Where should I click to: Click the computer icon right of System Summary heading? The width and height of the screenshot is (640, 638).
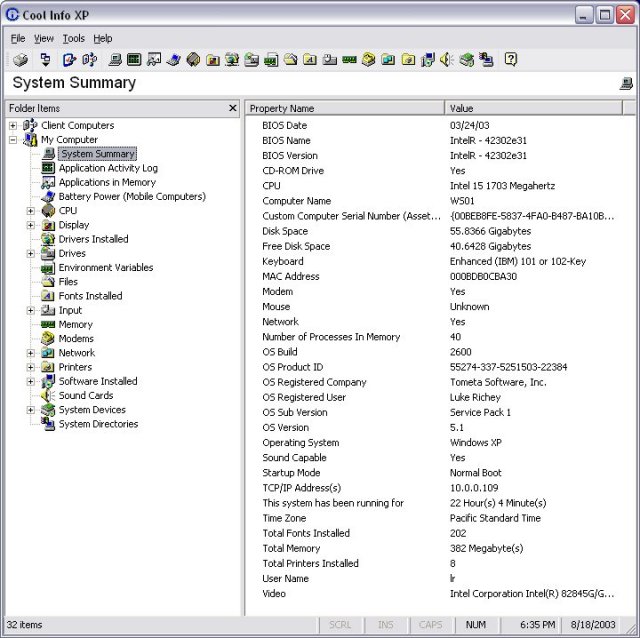(x=626, y=83)
